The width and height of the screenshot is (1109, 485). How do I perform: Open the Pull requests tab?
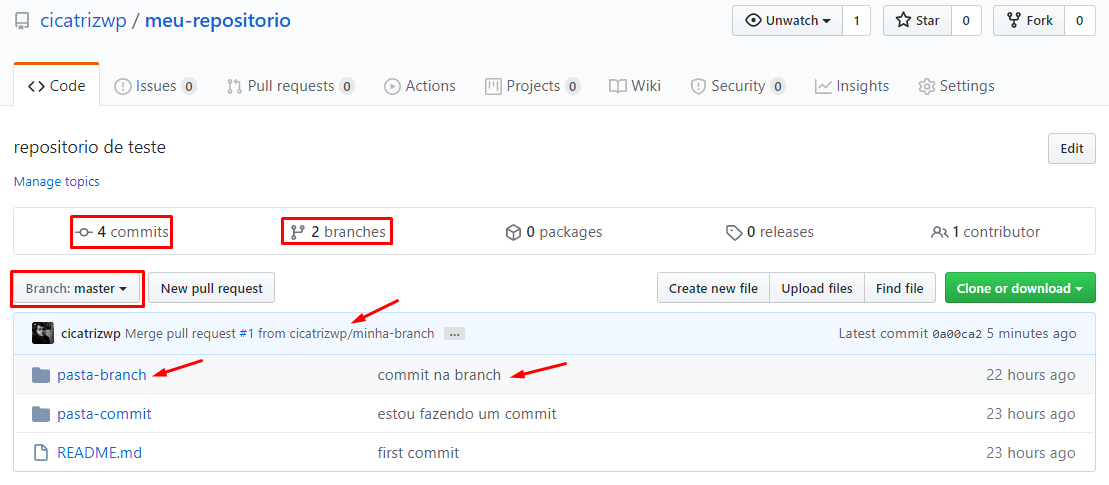click(290, 86)
